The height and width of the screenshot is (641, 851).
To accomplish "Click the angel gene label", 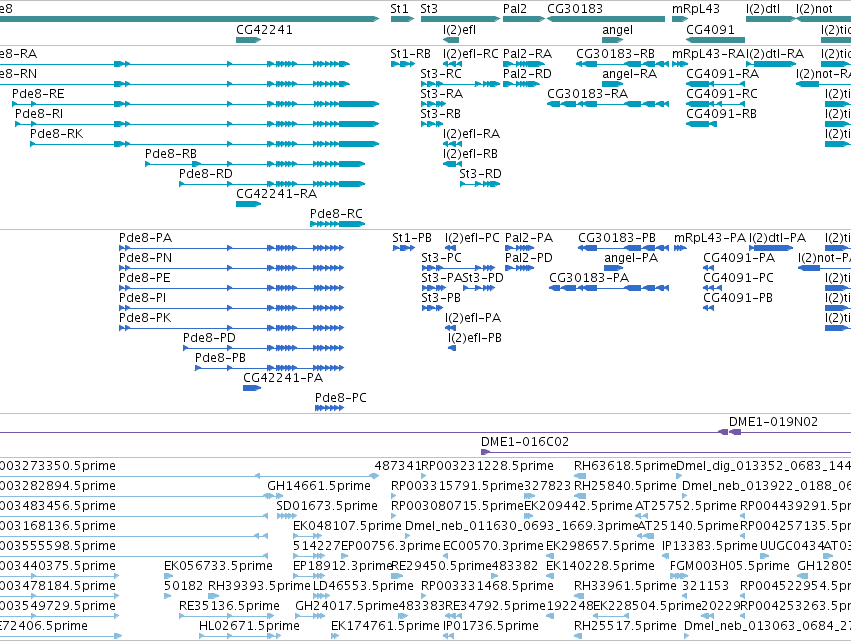I will coord(618,30).
